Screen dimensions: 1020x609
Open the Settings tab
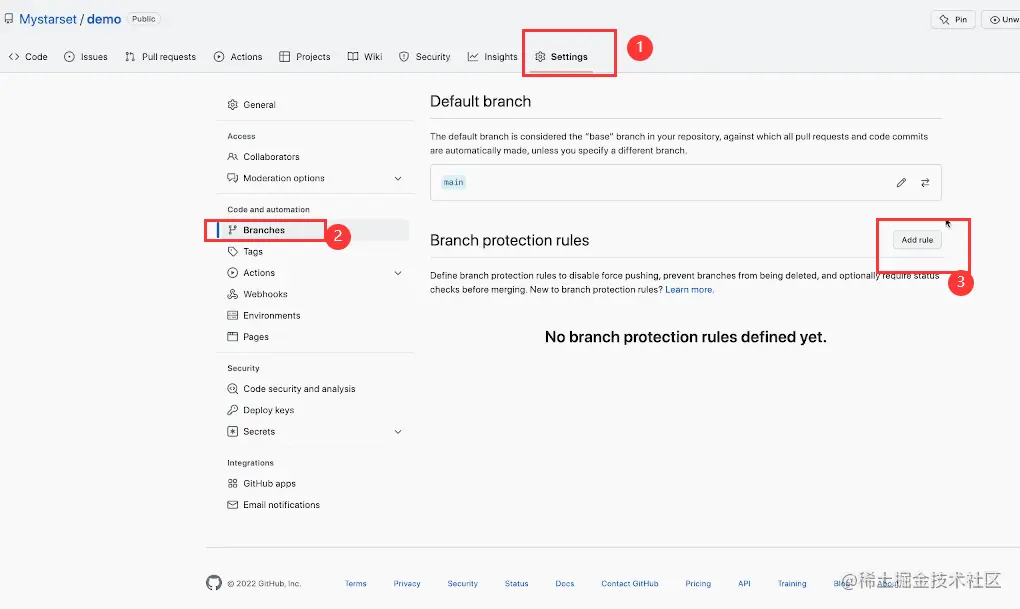pyautogui.click(x=561, y=57)
